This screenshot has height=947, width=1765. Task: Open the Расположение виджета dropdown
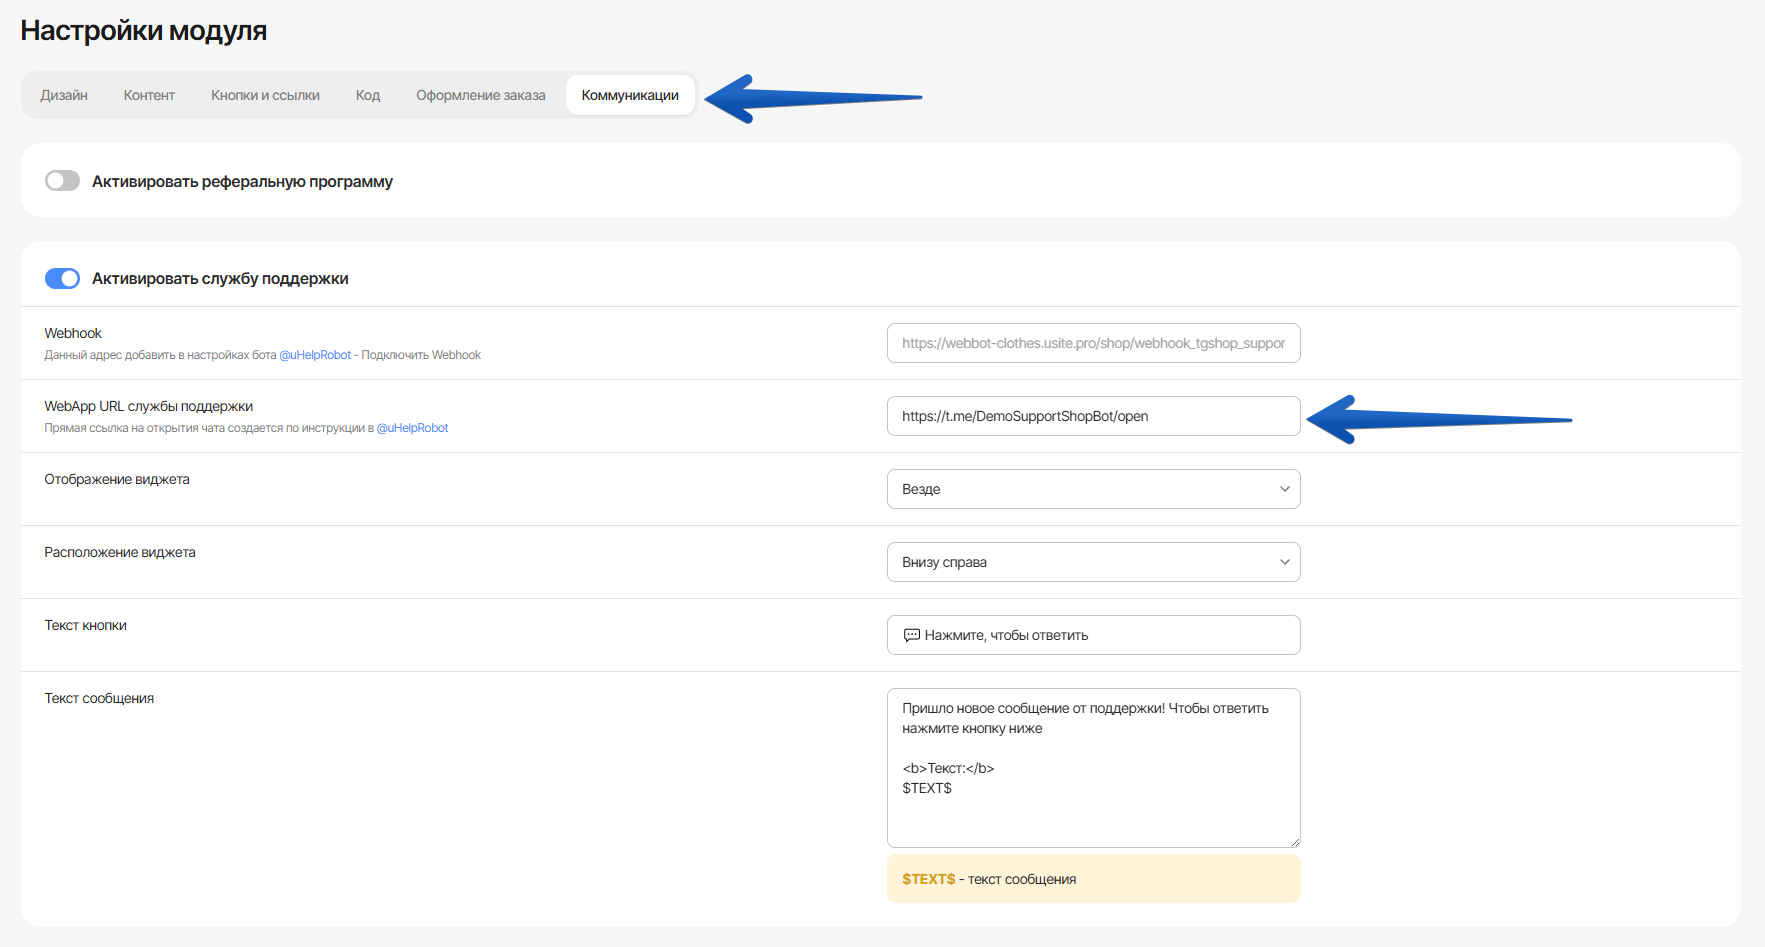pos(1093,562)
